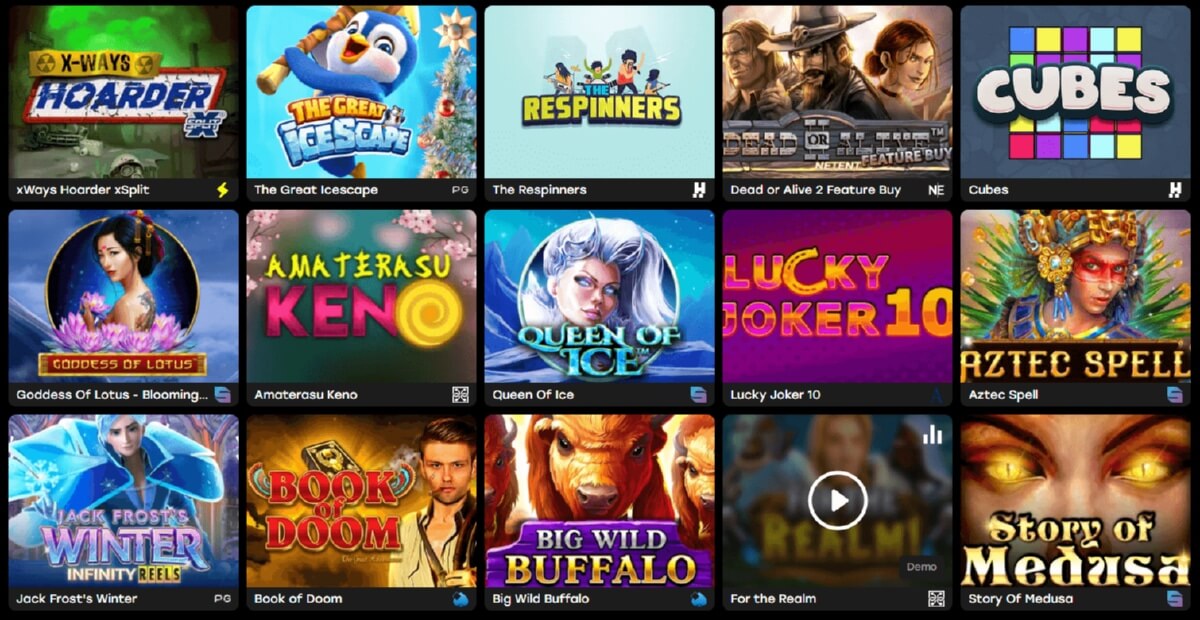
Task: Click the provider icon beside The Respinners
Action: 699,190
